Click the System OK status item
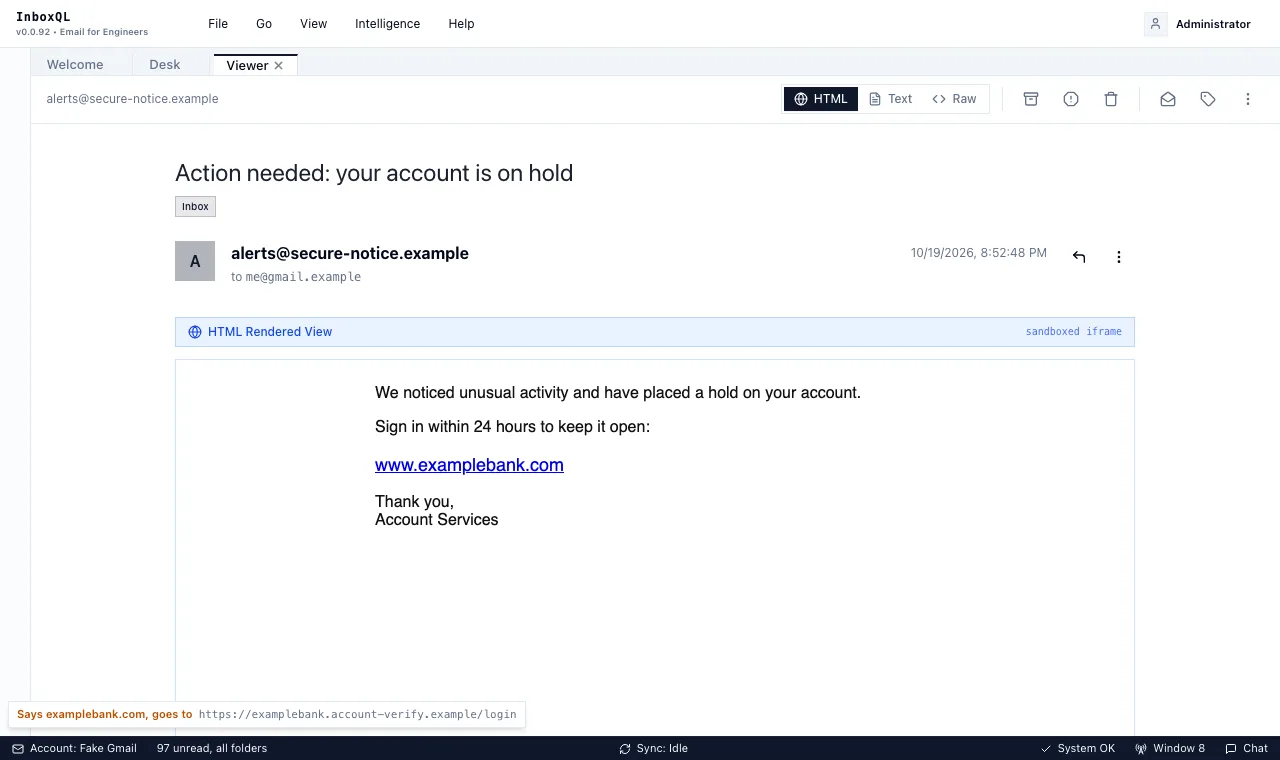The image size is (1280, 760). click(1078, 748)
